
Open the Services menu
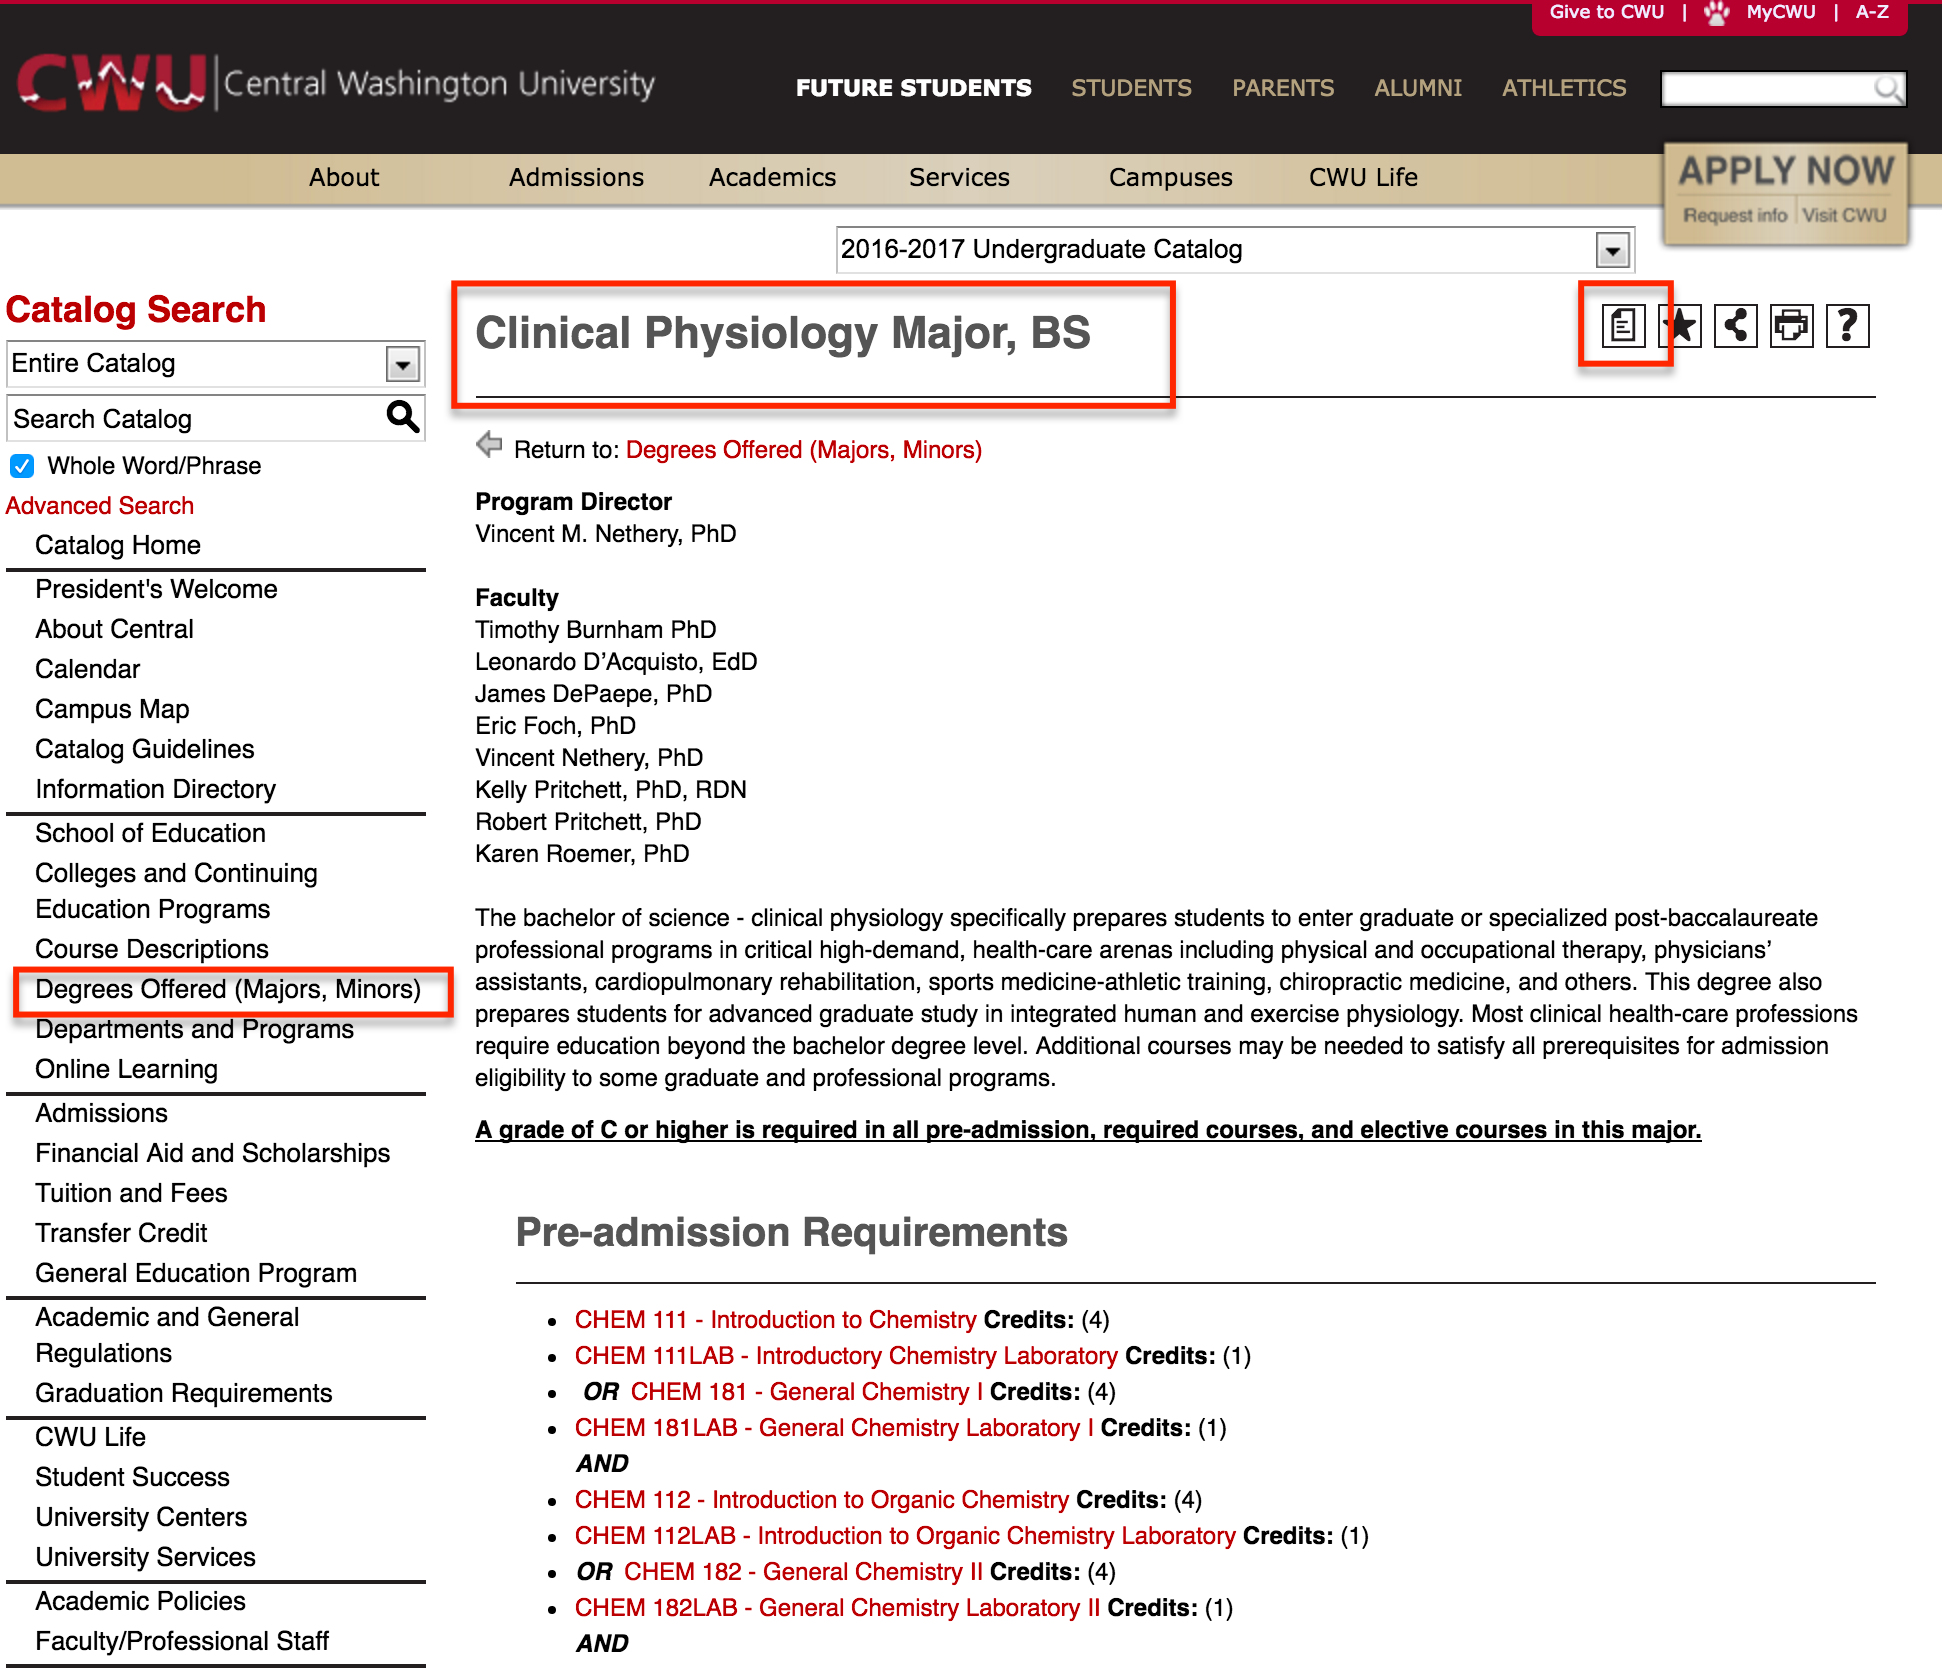click(x=959, y=177)
